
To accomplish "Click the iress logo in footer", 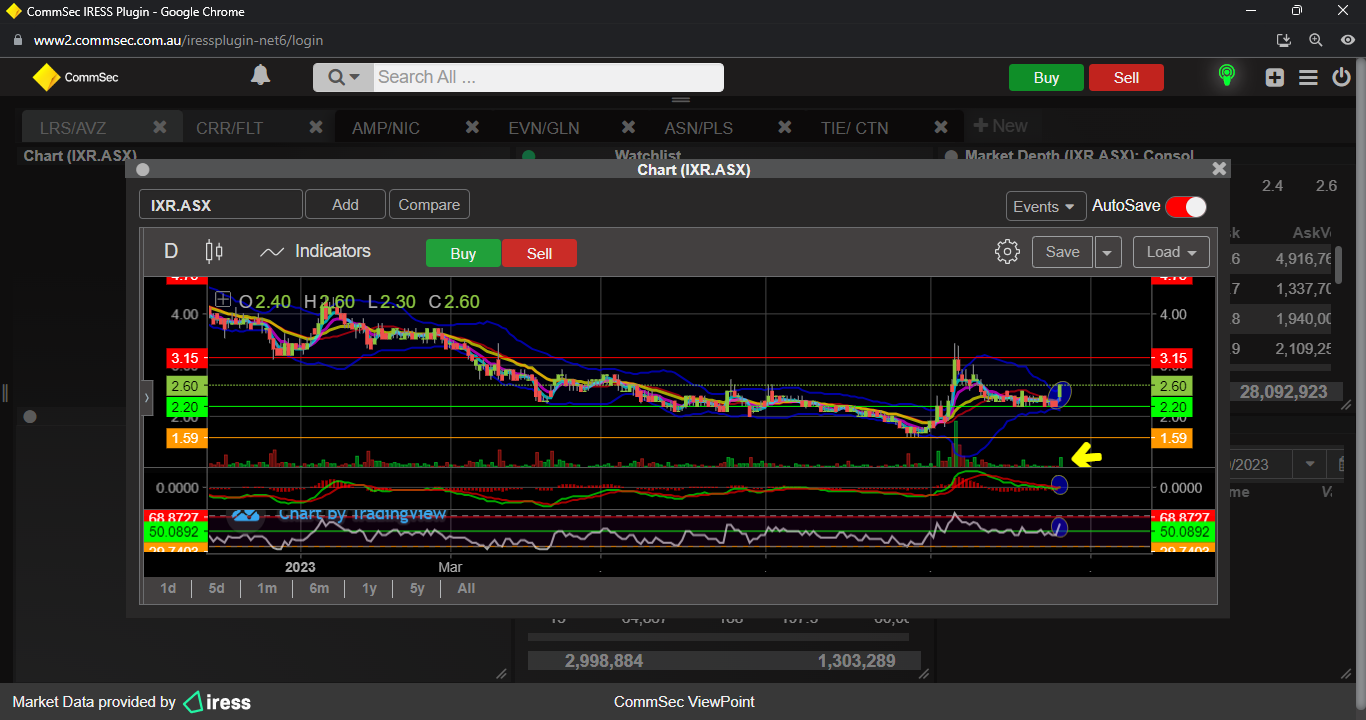I will [217, 702].
